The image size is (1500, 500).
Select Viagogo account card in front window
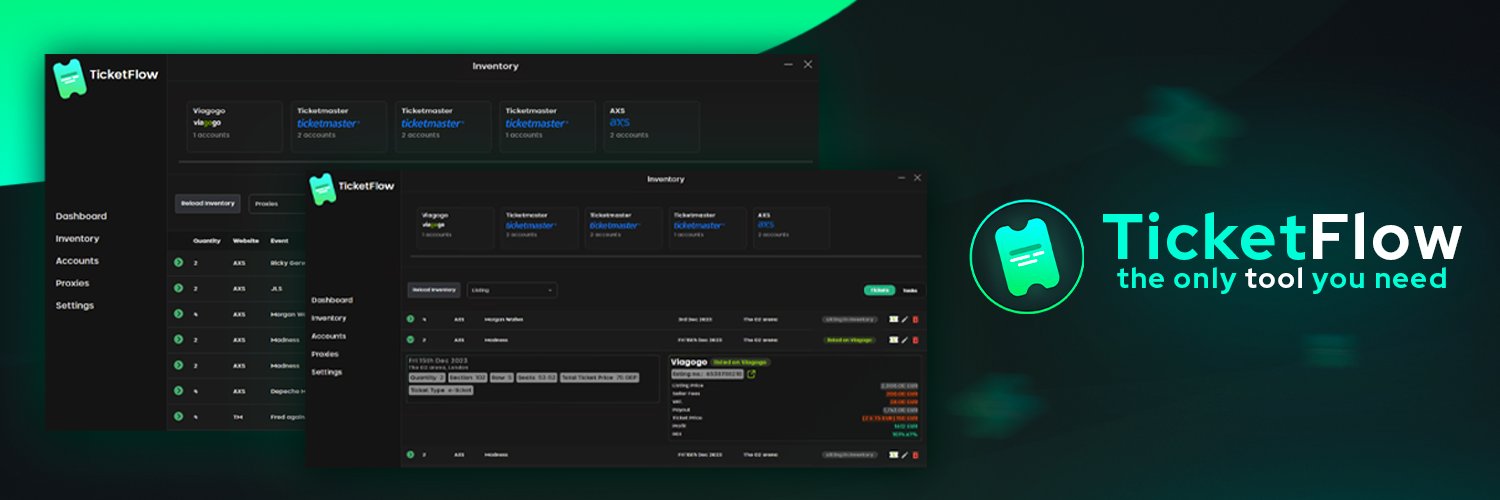click(456, 228)
